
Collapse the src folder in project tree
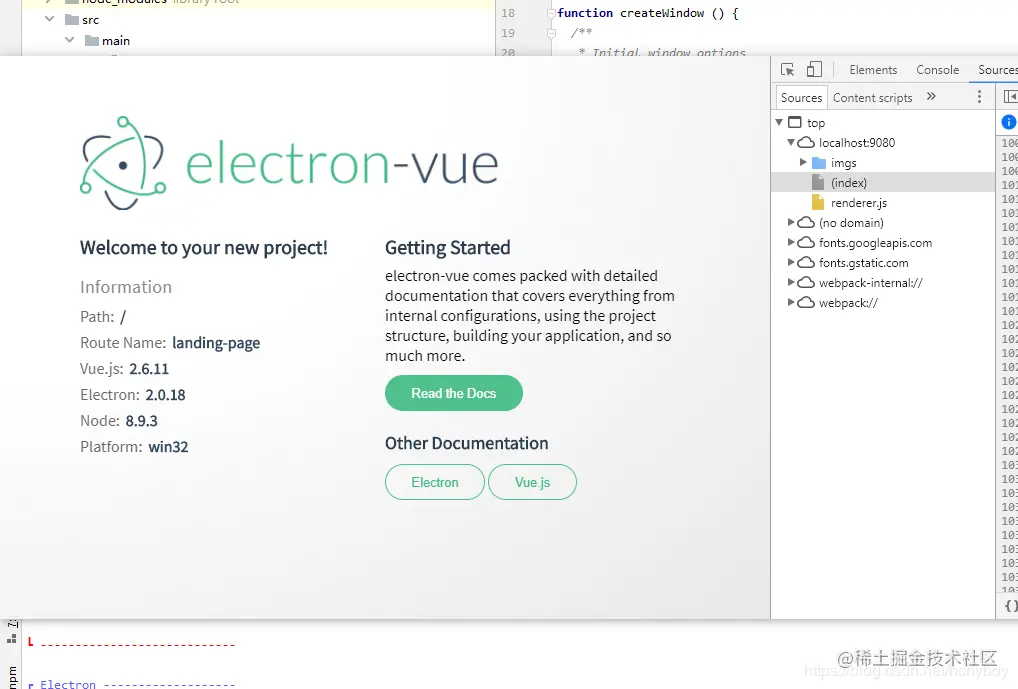point(49,19)
